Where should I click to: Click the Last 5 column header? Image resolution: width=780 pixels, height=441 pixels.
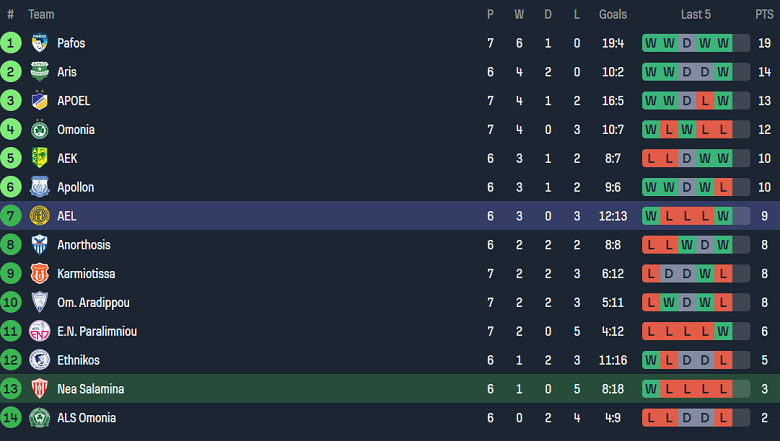click(x=696, y=15)
